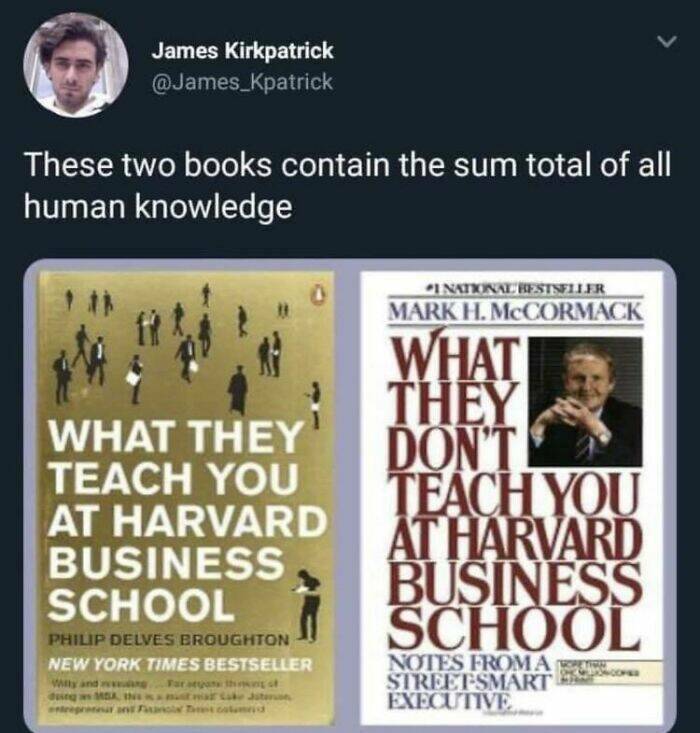Click the Philip Delves Broughton author name
The height and width of the screenshot is (733, 700).
coord(169,639)
